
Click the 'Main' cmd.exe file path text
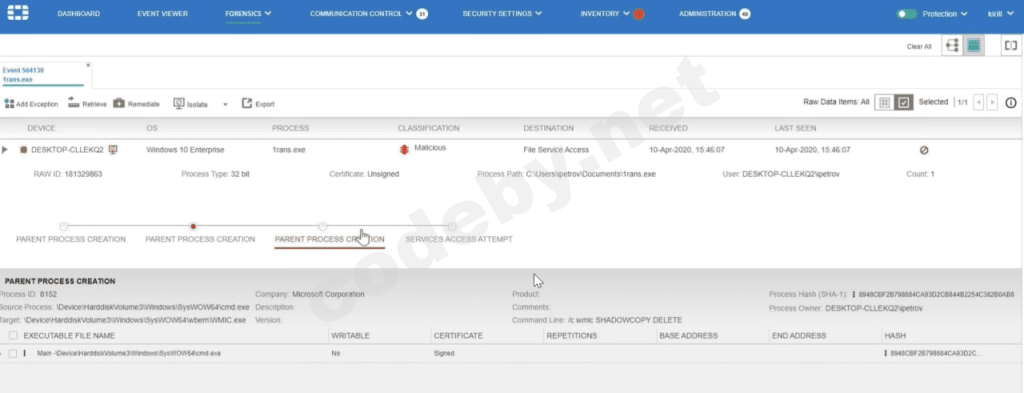coord(129,353)
